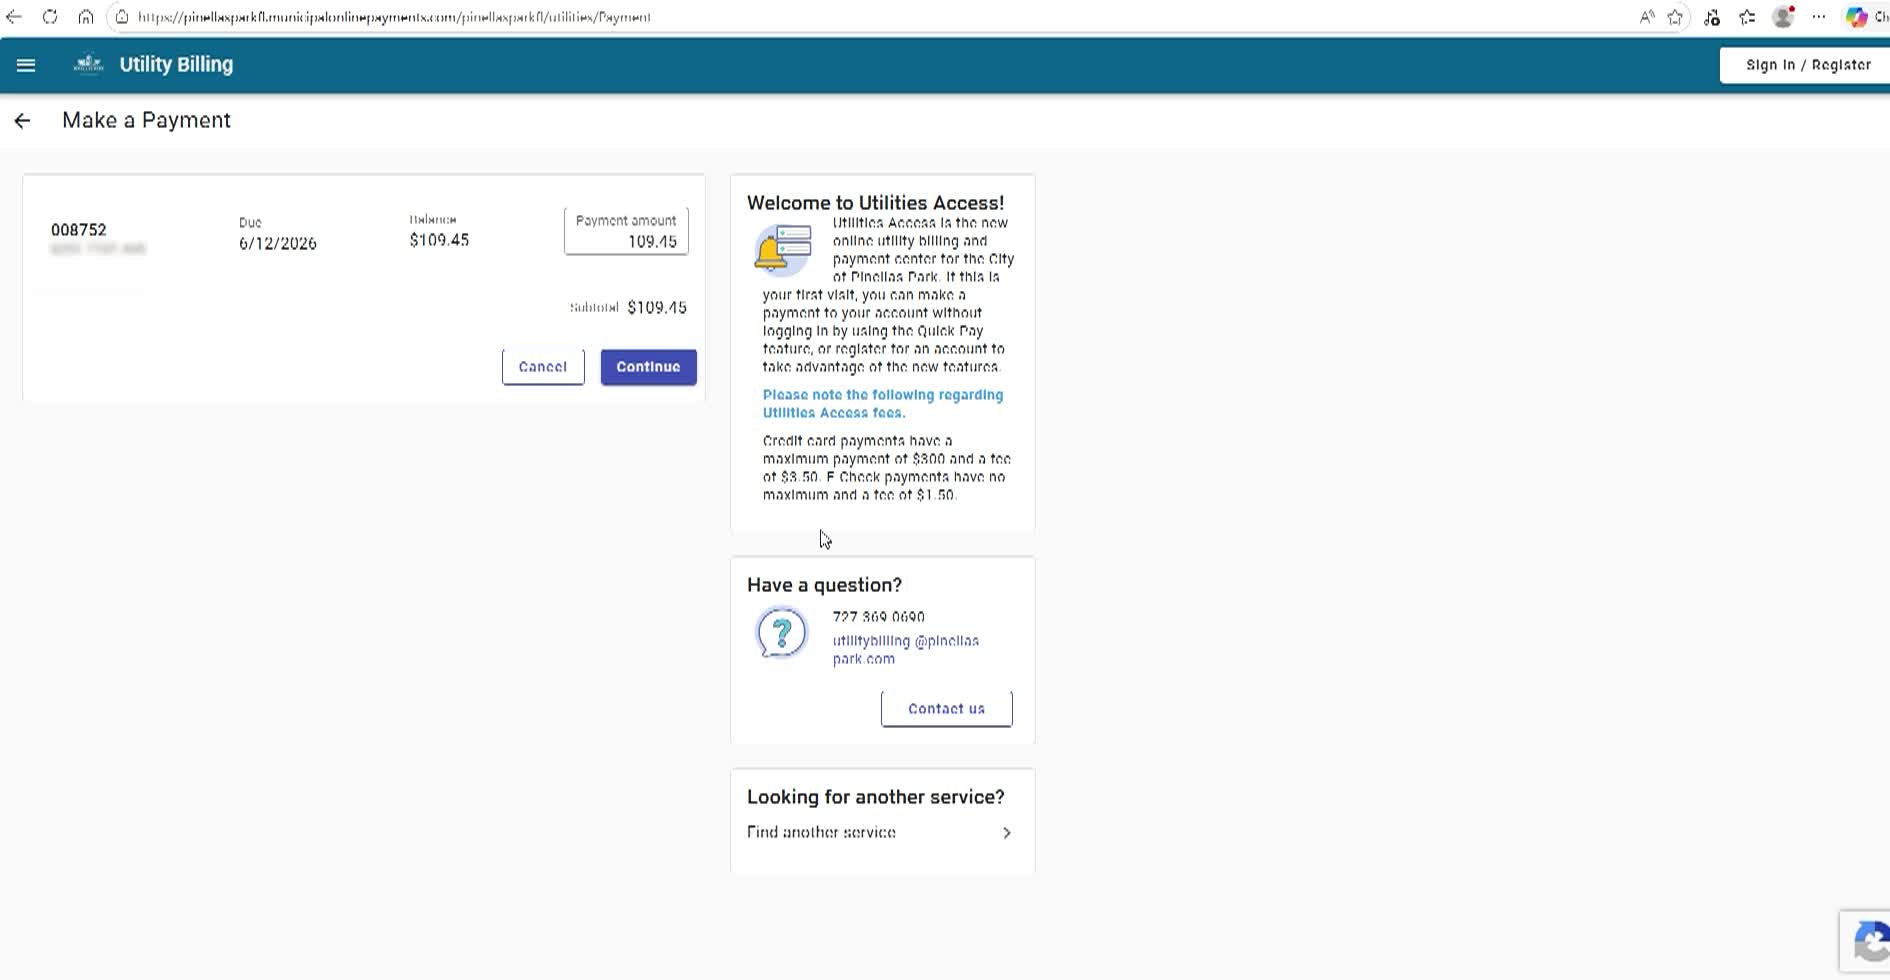Cancel the payment
1890x980 pixels.
tap(543, 367)
